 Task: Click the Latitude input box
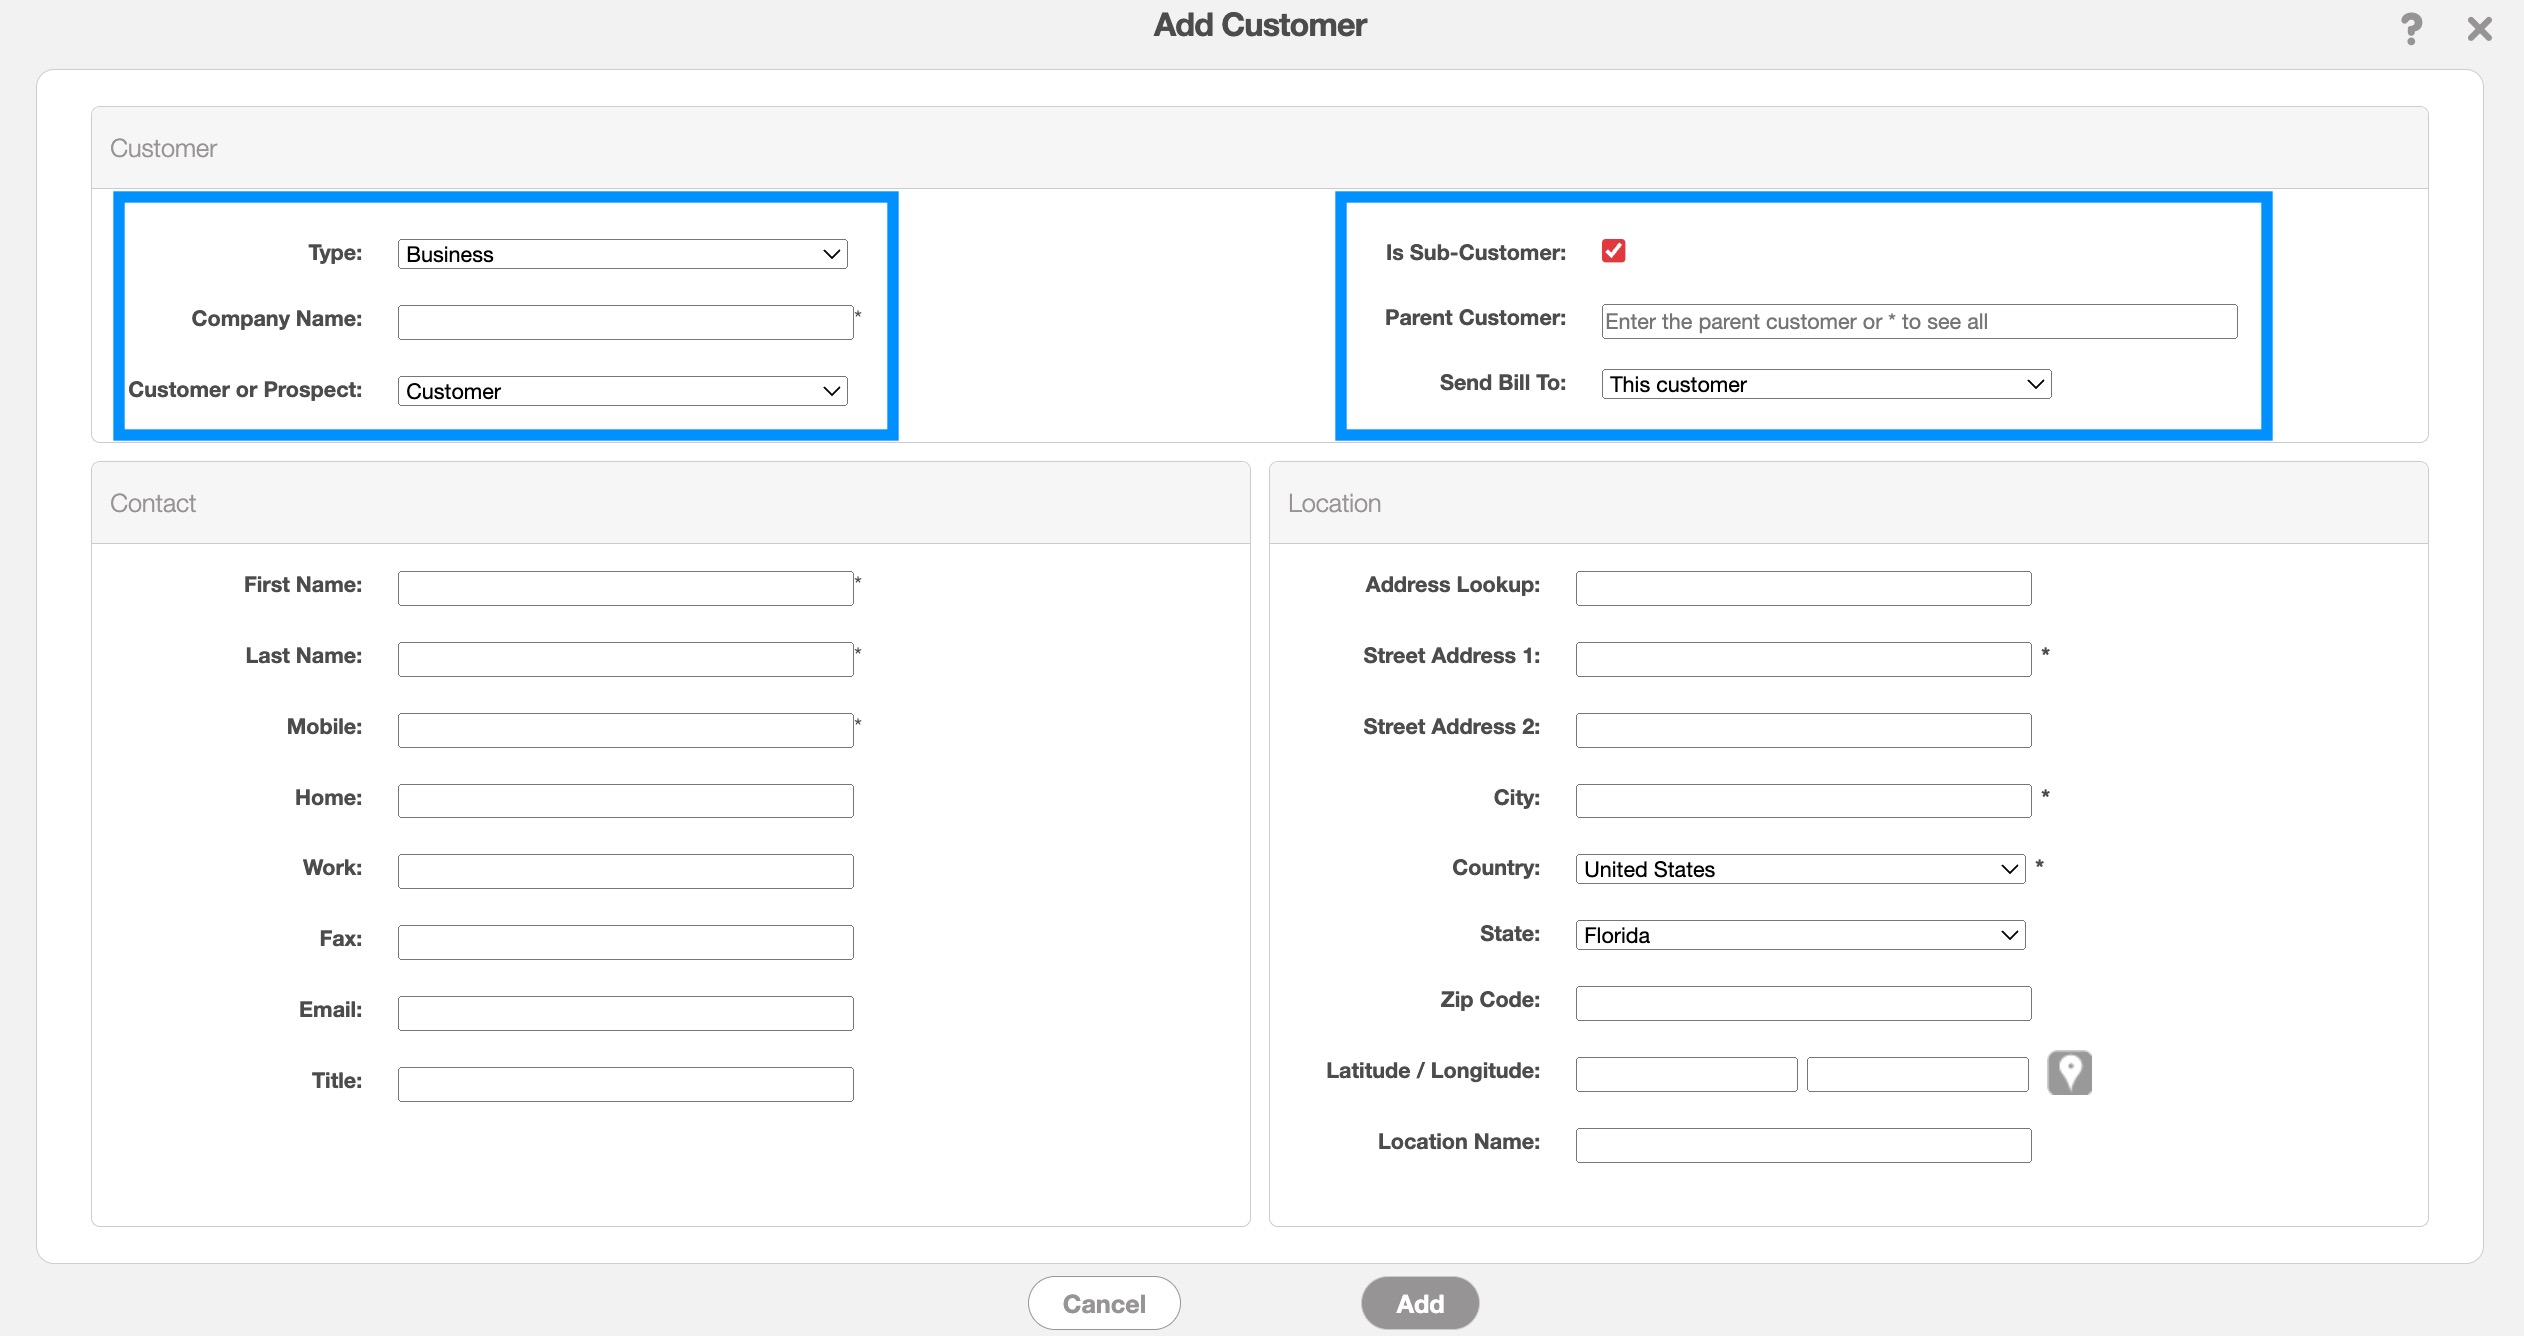click(x=1685, y=1074)
